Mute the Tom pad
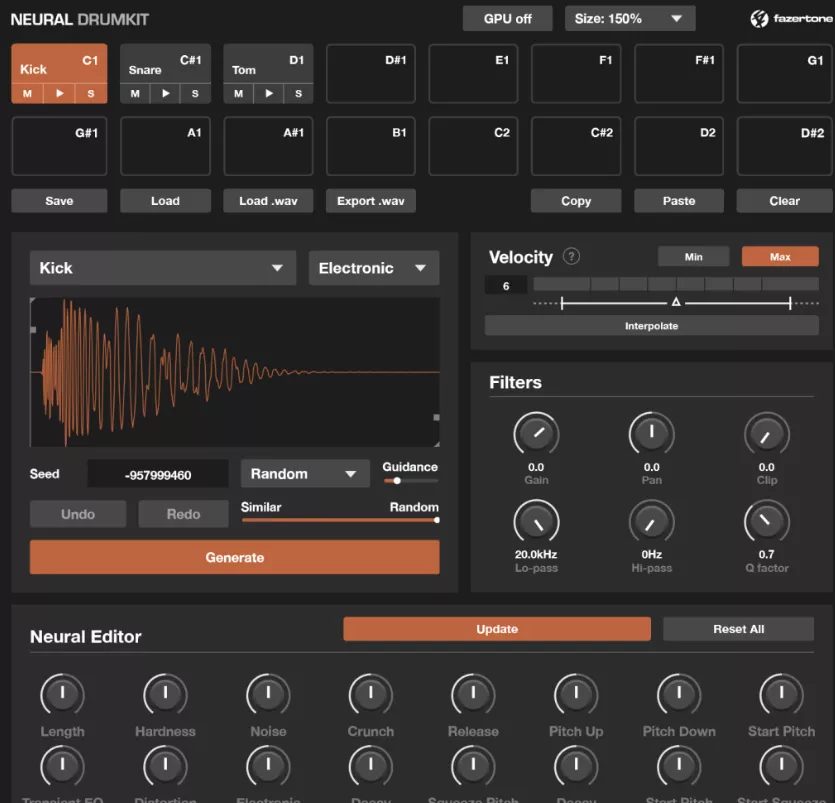This screenshot has height=803, width=835. 239,94
